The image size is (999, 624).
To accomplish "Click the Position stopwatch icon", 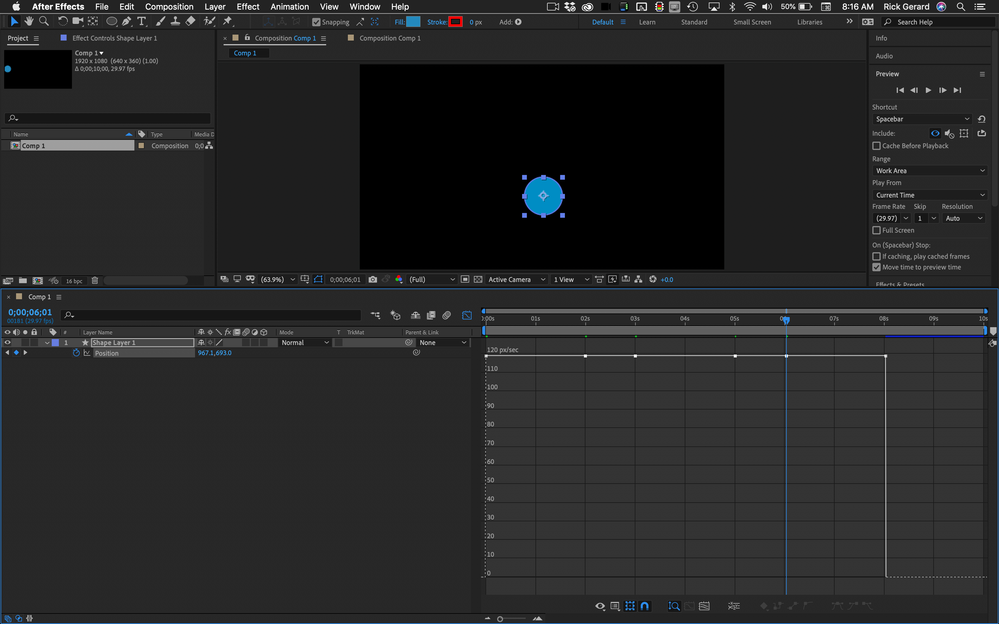I will (76, 353).
